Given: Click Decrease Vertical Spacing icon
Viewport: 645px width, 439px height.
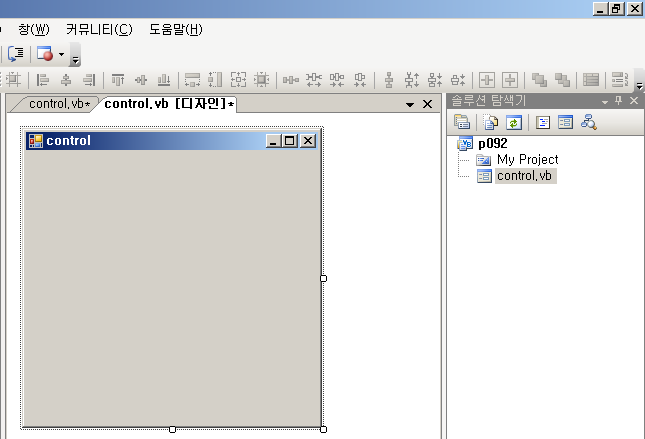Looking at the screenshot, I should pyautogui.click(x=435, y=79).
